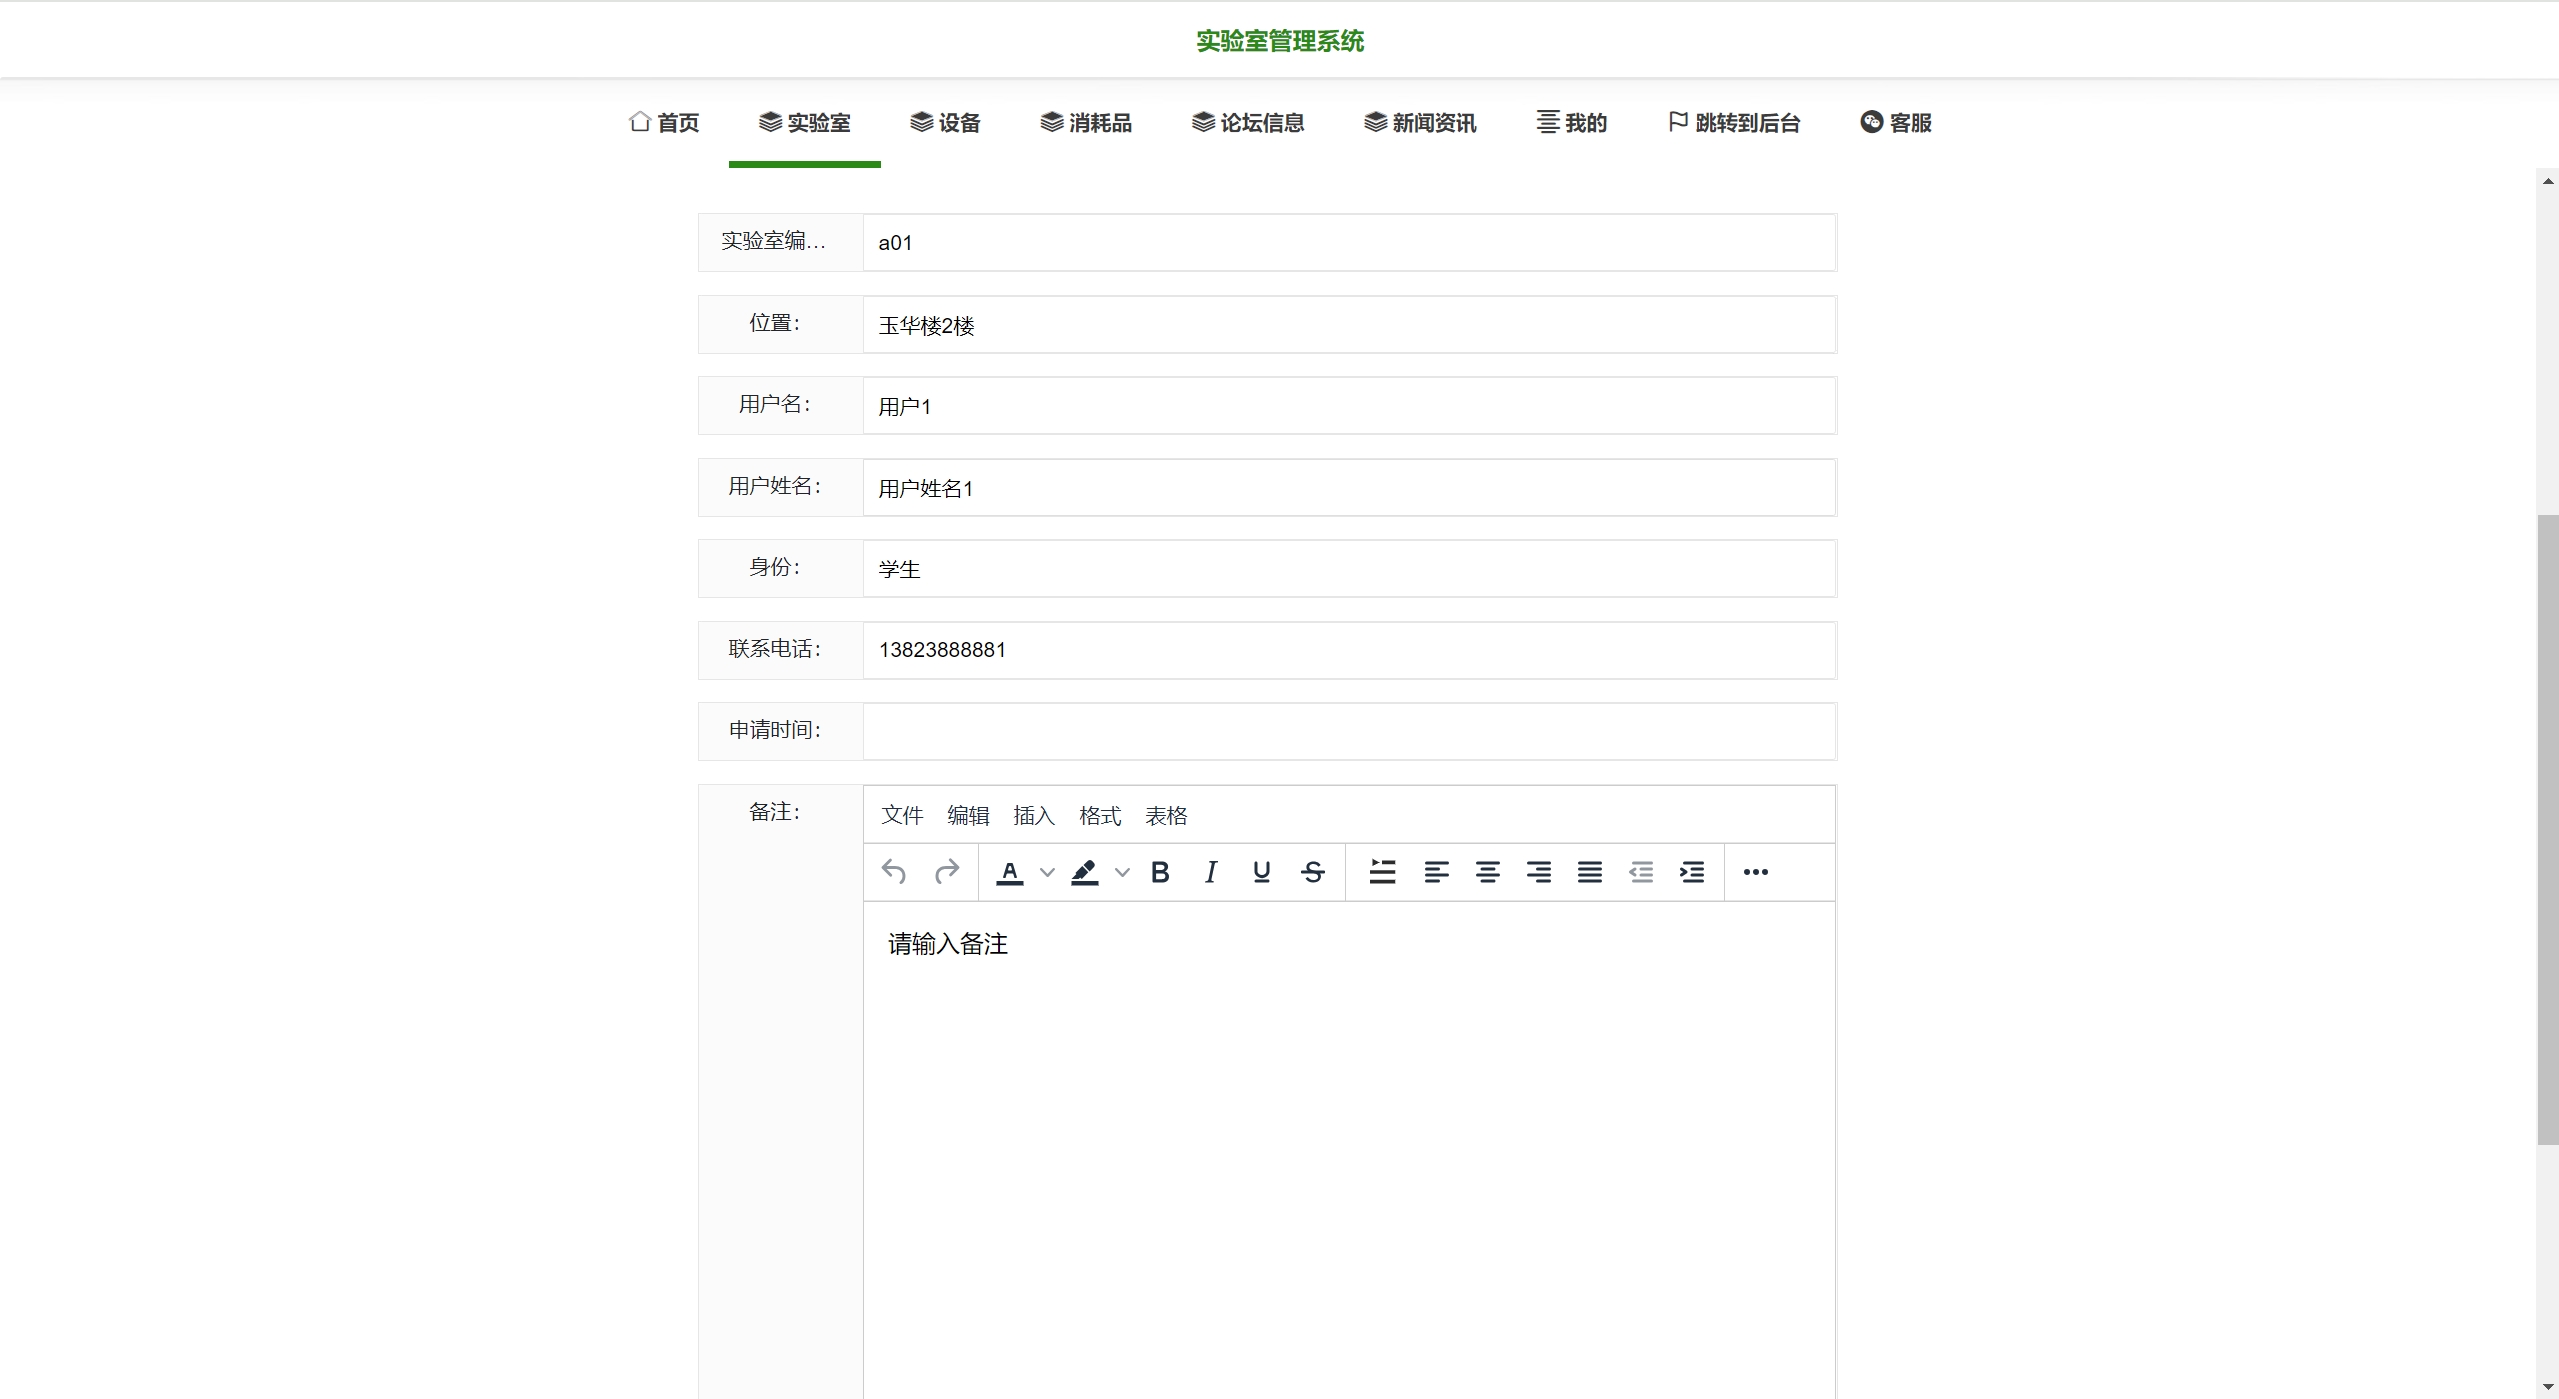This screenshot has width=2559, height=1399.
Task: Toggle italic formatting in remarks editor
Action: (1211, 872)
